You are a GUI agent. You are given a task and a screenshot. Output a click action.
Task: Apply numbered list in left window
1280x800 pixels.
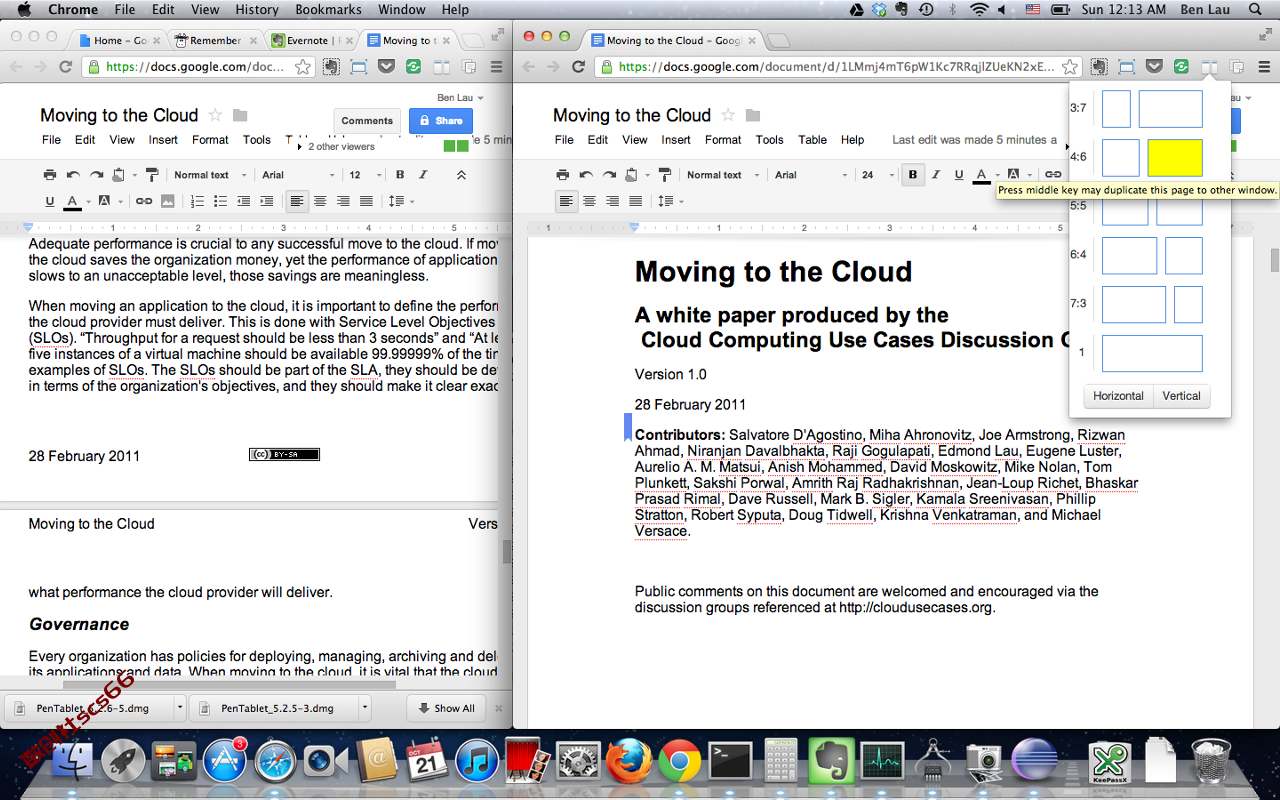point(197,201)
